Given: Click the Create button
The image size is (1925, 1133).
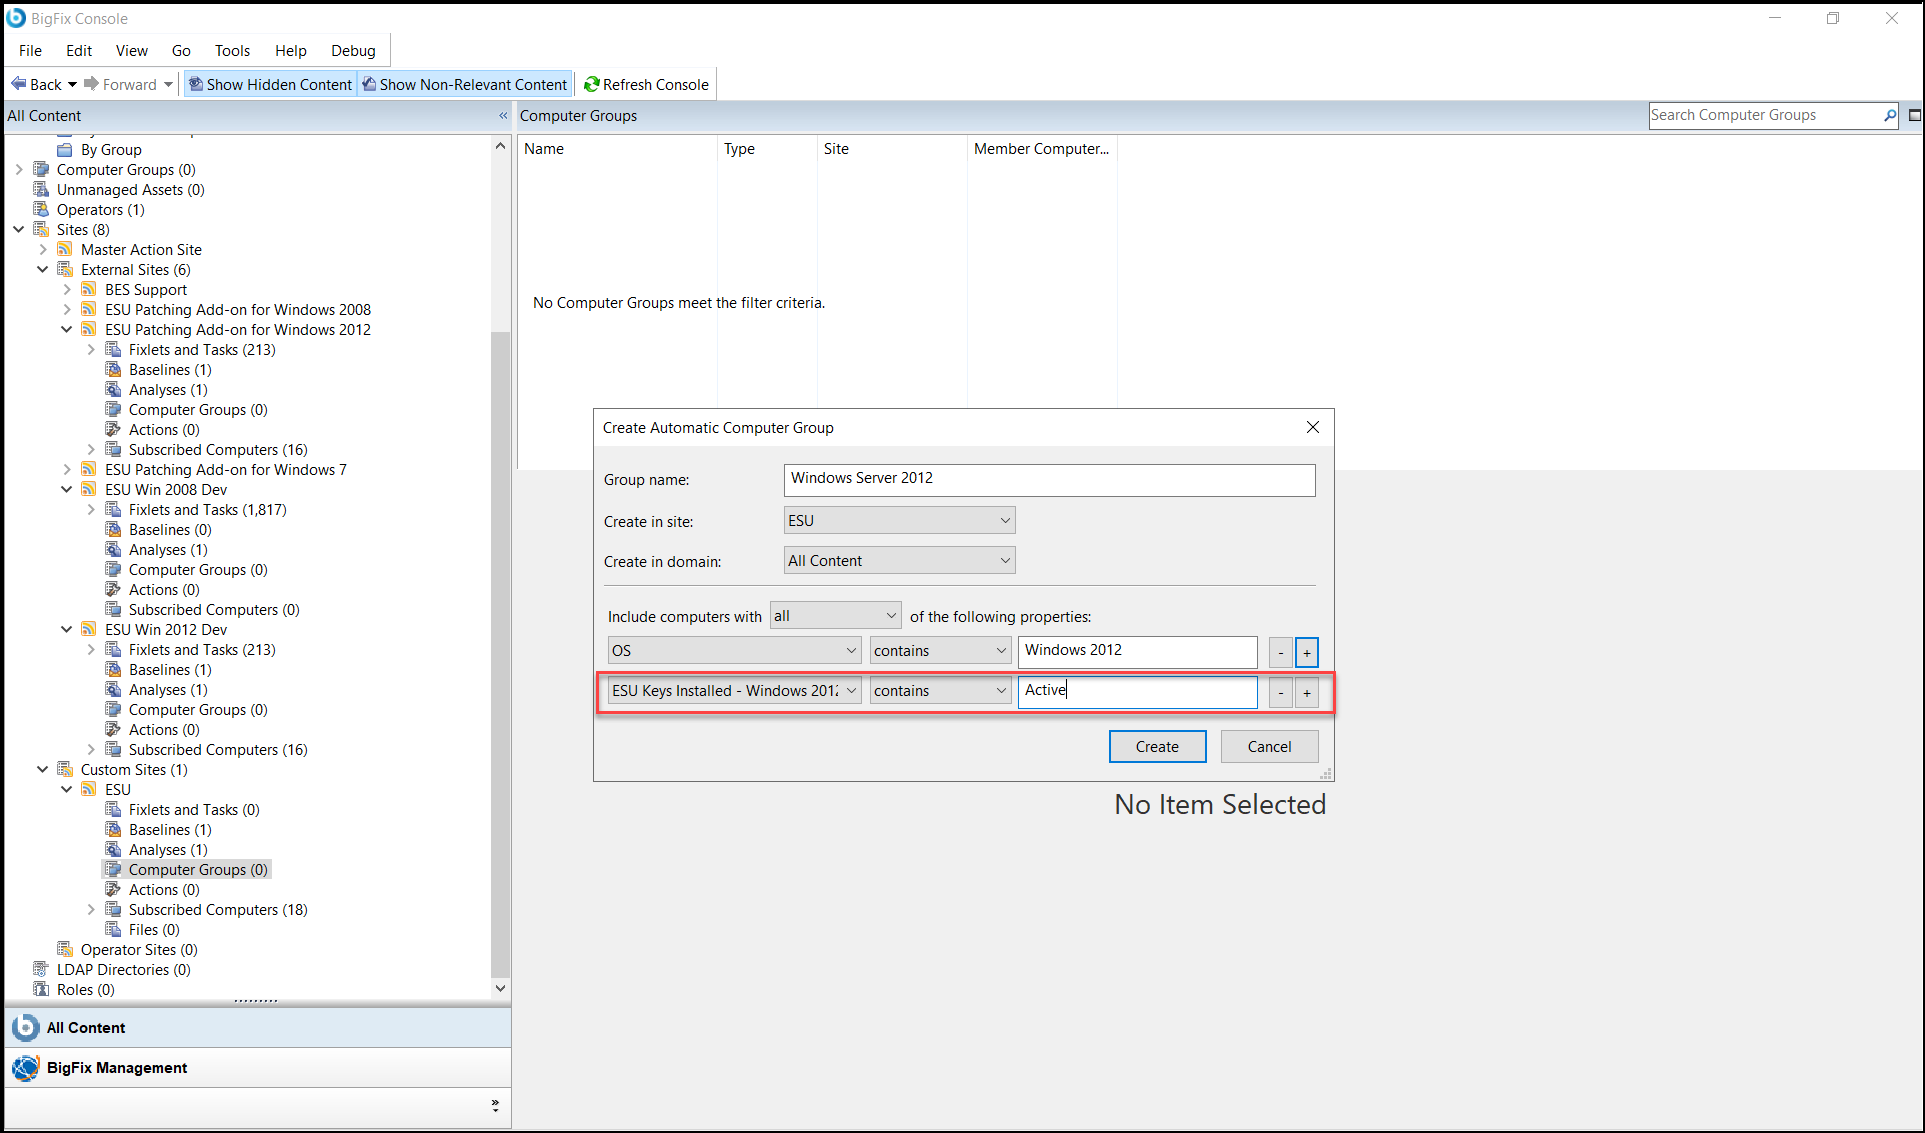Looking at the screenshot, I should click(x=1157, y=747).
